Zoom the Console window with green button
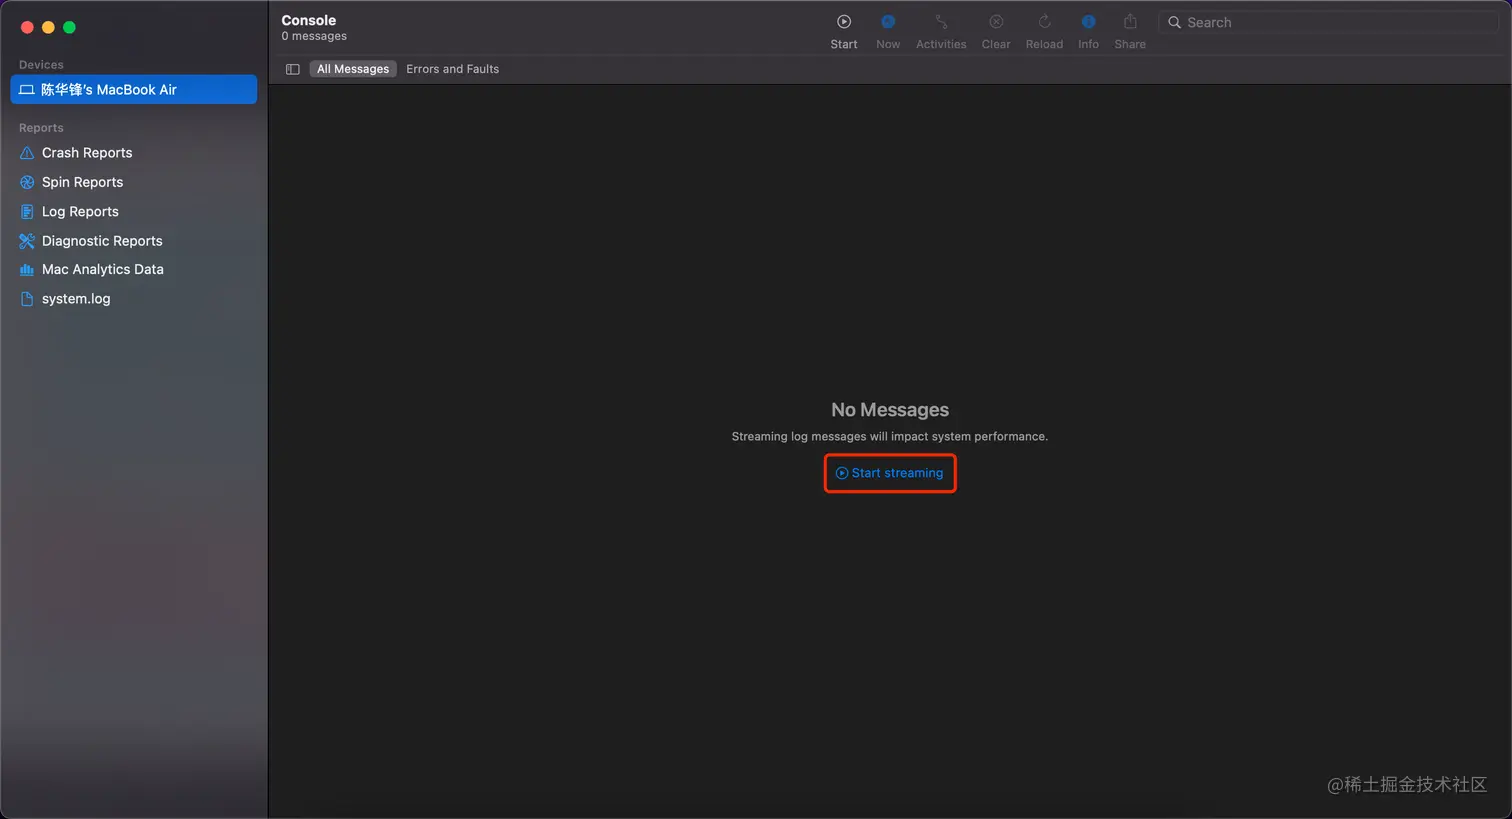 [x=69, y=27]
